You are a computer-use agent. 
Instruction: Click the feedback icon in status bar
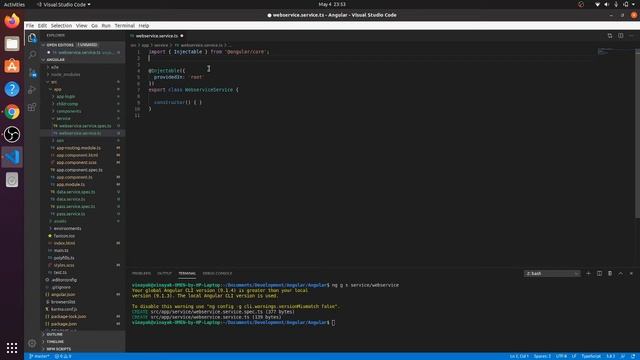623,356
